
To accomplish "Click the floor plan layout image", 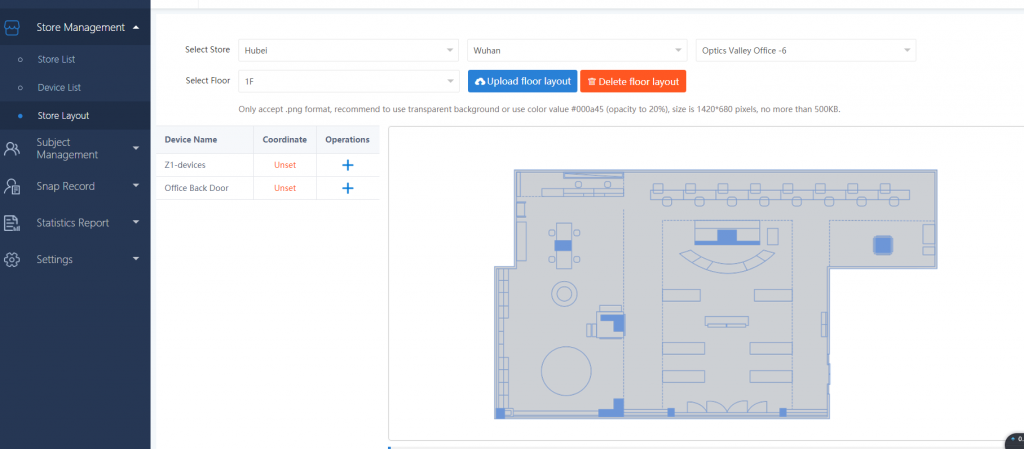I will point(716,294).
